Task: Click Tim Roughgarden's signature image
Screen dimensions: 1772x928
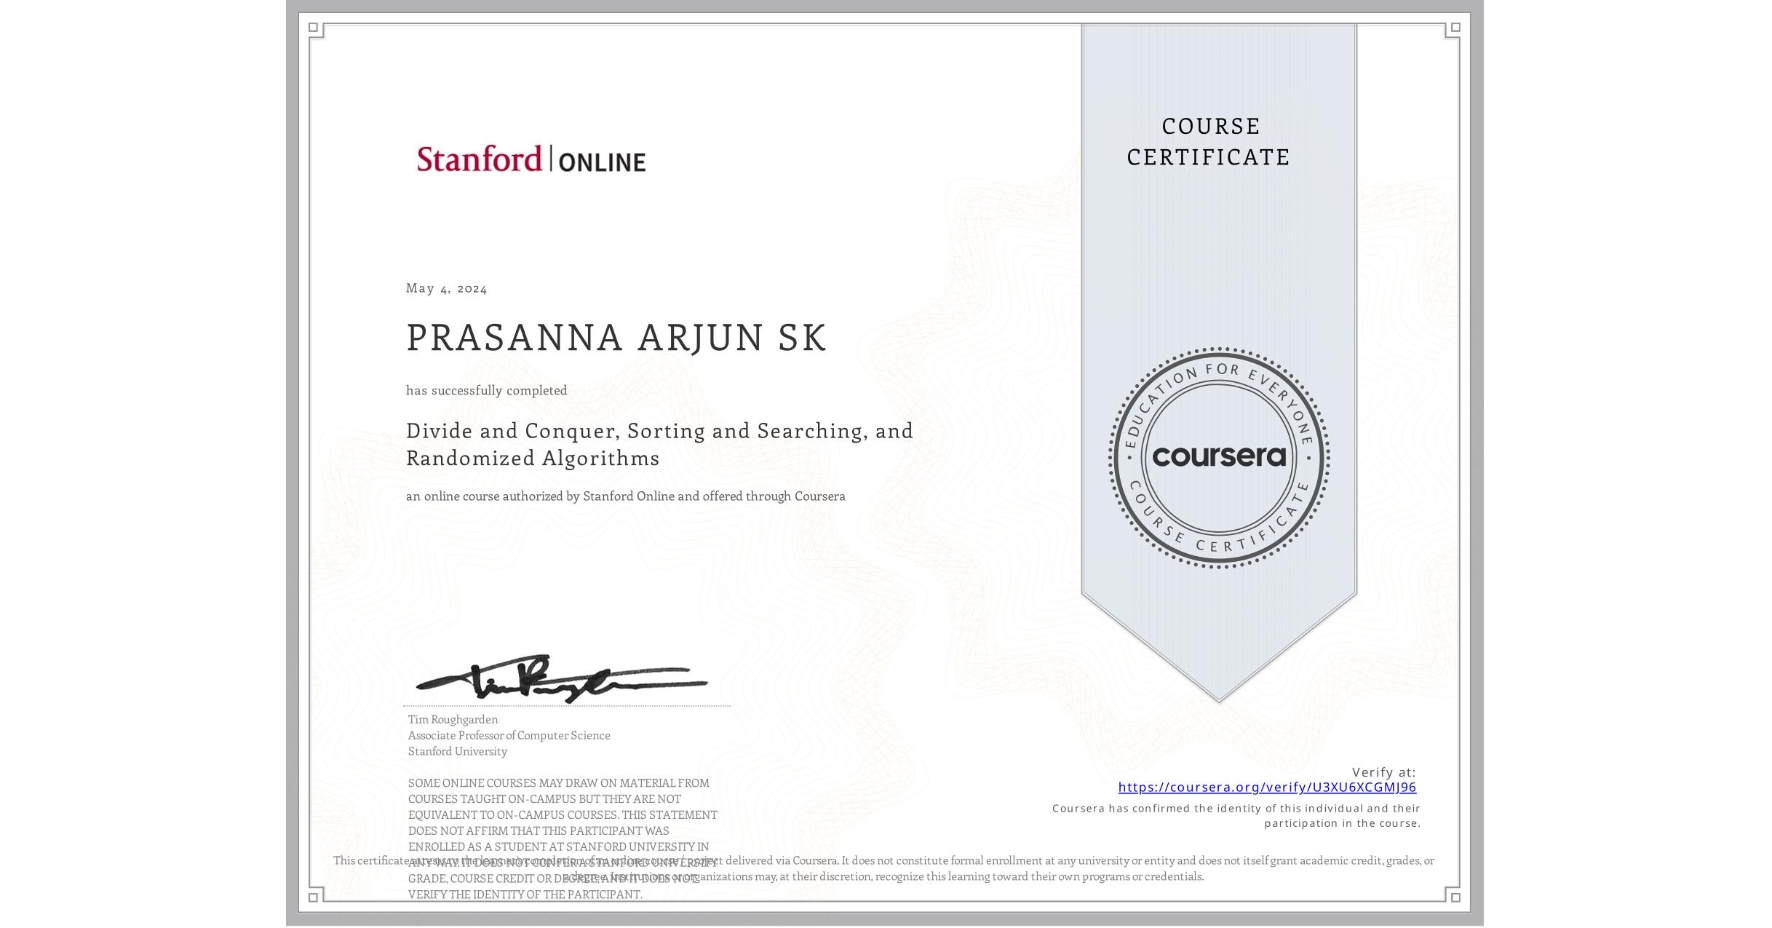Action: point(561,680)
